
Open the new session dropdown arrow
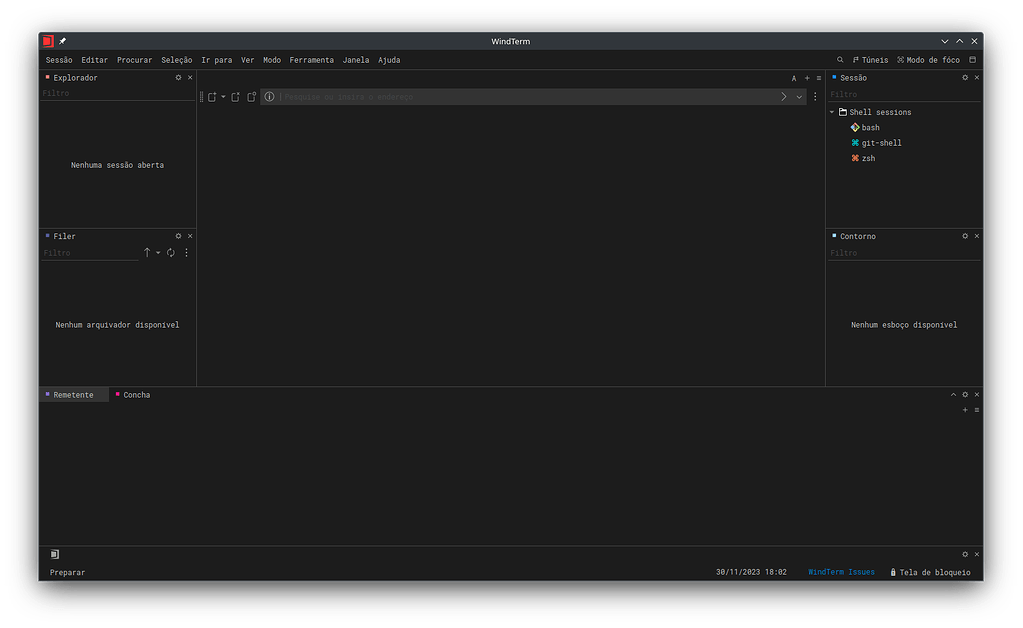tap(223, 97)
